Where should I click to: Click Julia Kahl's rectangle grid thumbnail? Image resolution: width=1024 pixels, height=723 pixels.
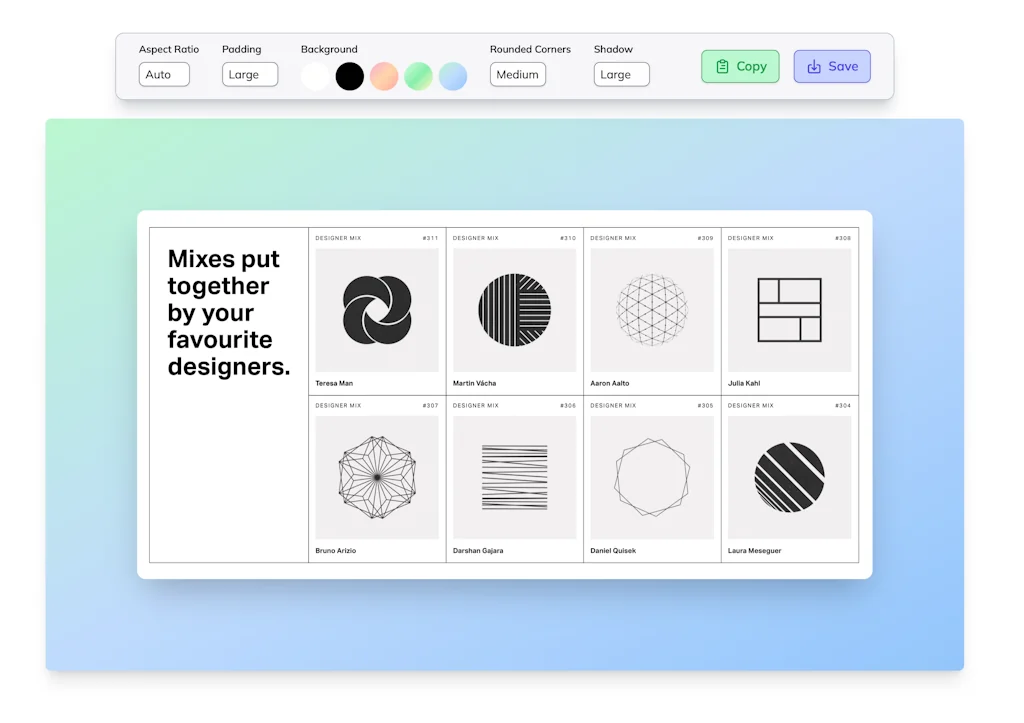point(790,310)
